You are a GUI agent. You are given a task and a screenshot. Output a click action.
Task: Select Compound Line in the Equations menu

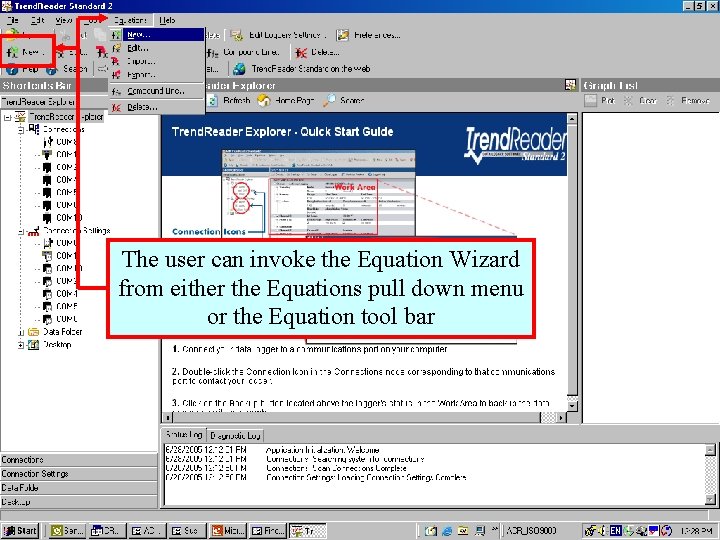click(x=157, y=91)
